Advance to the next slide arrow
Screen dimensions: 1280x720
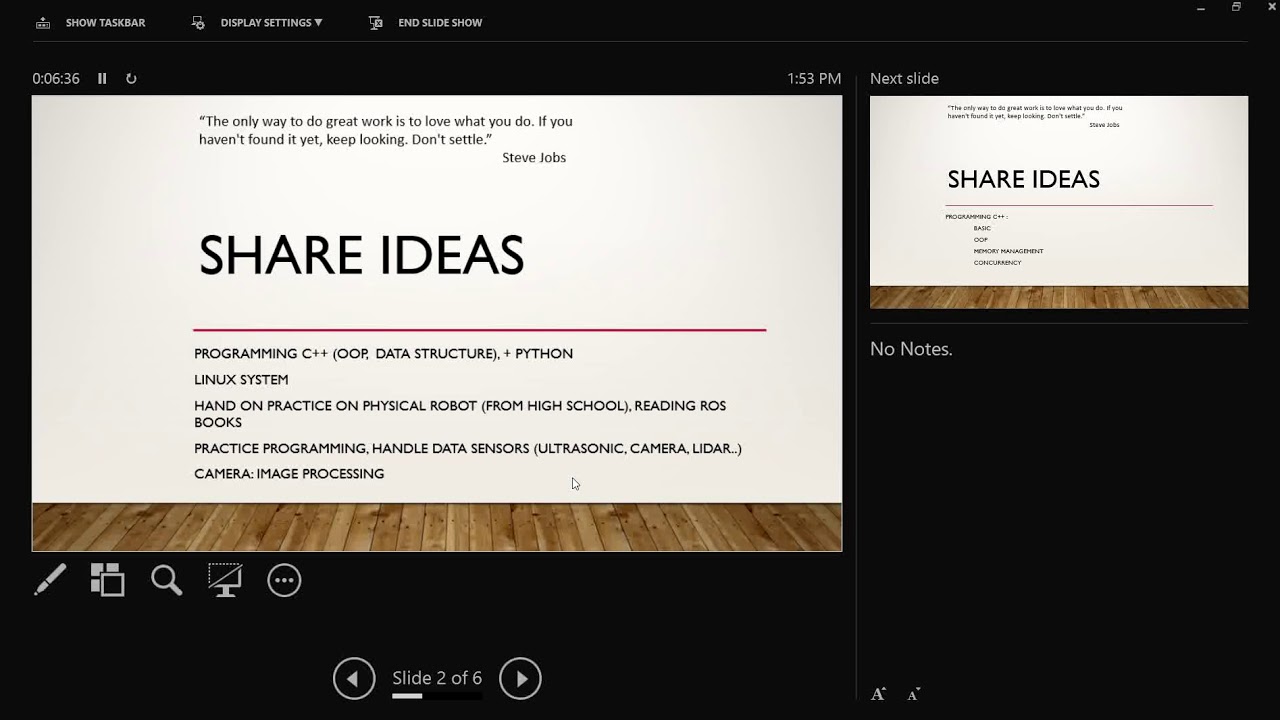[520, 678]
